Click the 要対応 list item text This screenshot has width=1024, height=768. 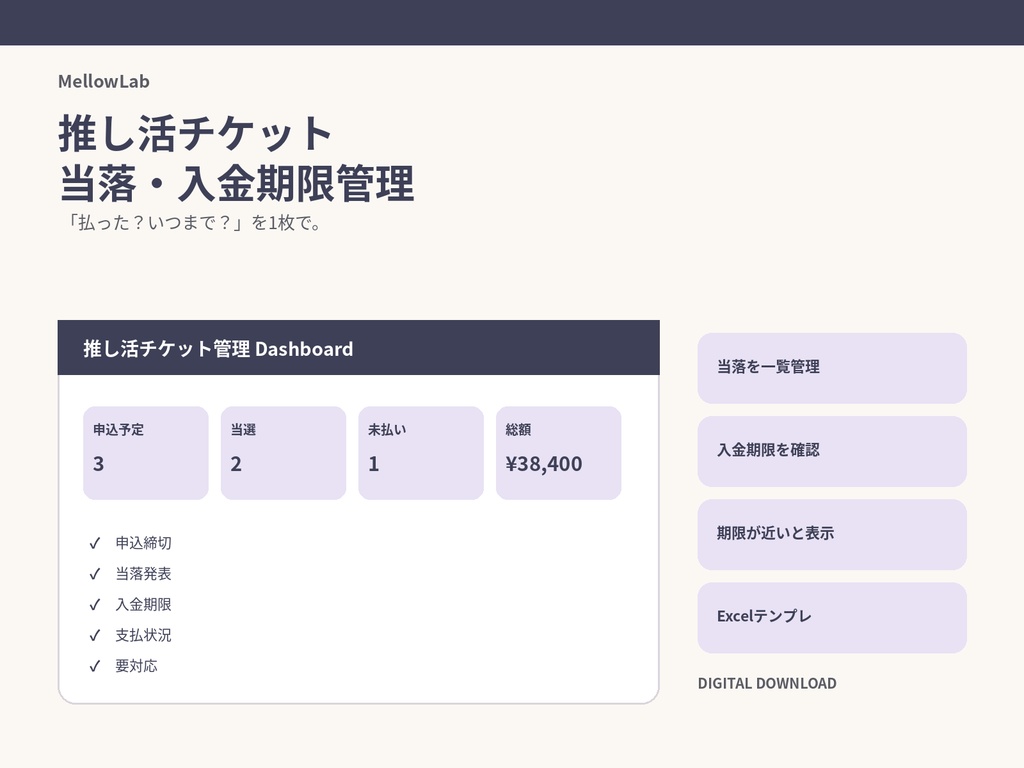point(136,666)
